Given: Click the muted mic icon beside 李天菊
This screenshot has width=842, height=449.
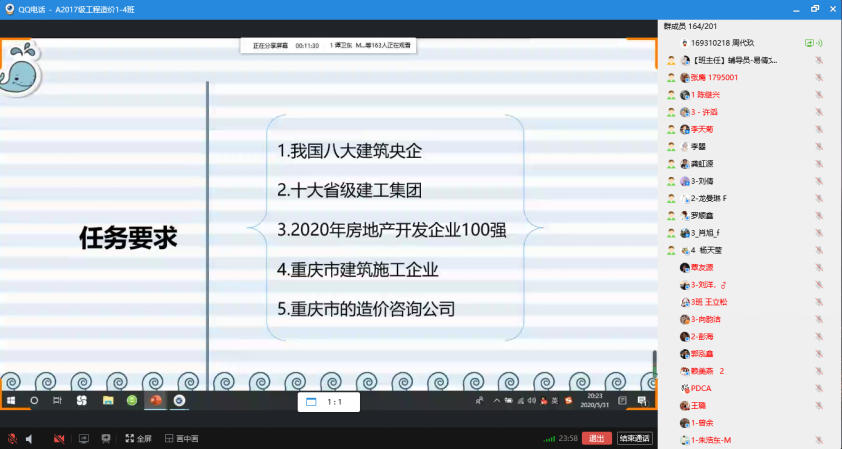Looking at the screenshot, I should 818,129.
